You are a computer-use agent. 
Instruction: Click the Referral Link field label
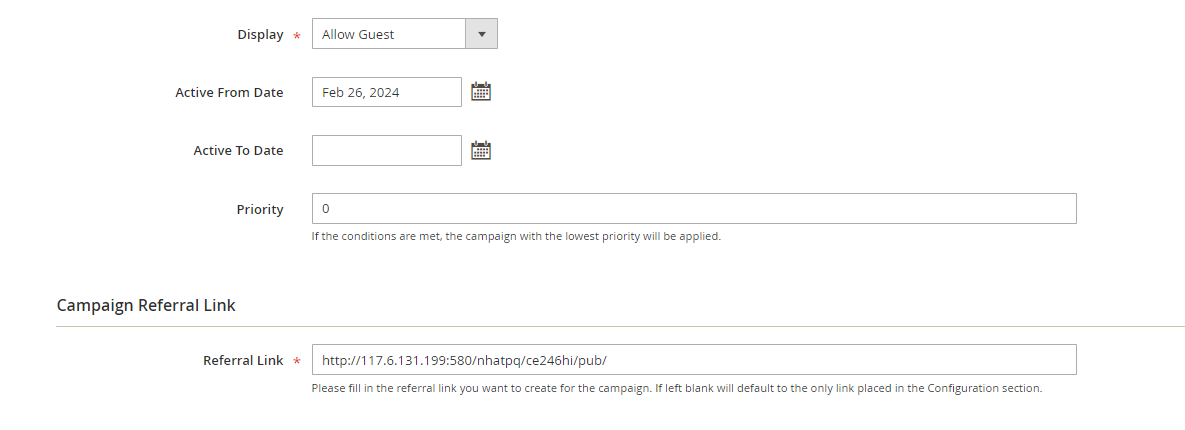[x=243, y=360]
